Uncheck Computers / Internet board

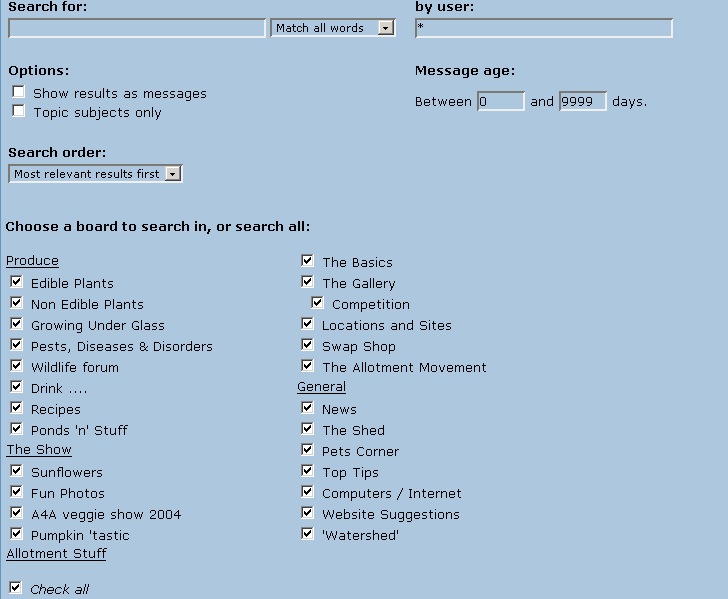[307, 492]
